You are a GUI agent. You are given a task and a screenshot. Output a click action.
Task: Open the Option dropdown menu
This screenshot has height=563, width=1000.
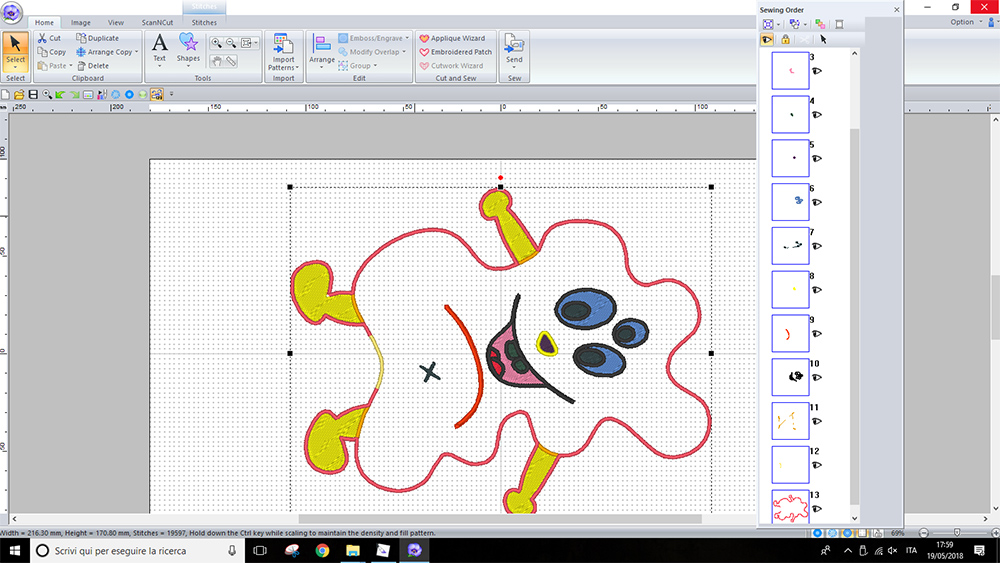[966, 22]
